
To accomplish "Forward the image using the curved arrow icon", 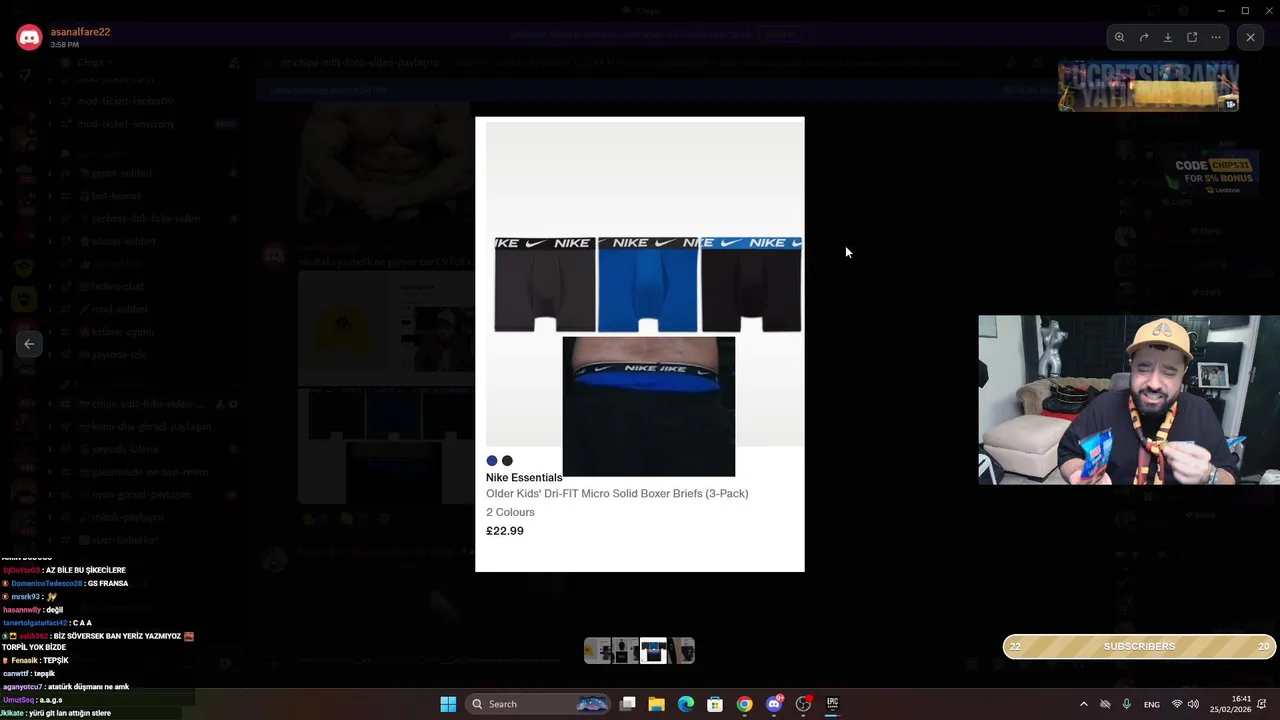I will (1144, 37).
